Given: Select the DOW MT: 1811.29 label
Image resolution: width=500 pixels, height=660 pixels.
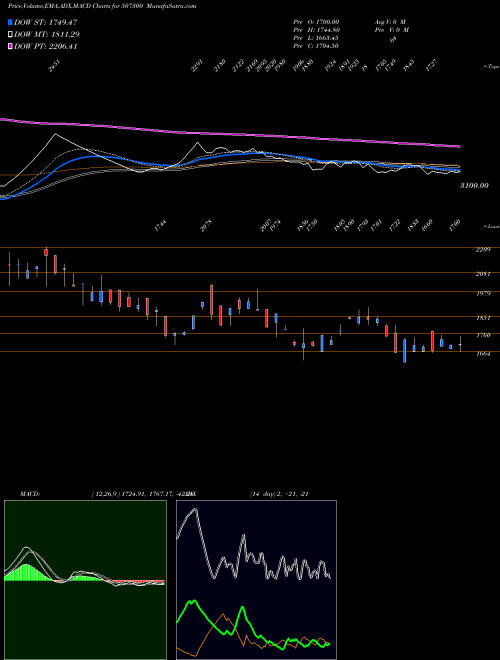Looking at the screenshot, I should pyautogui.click(x=47, y=35).
